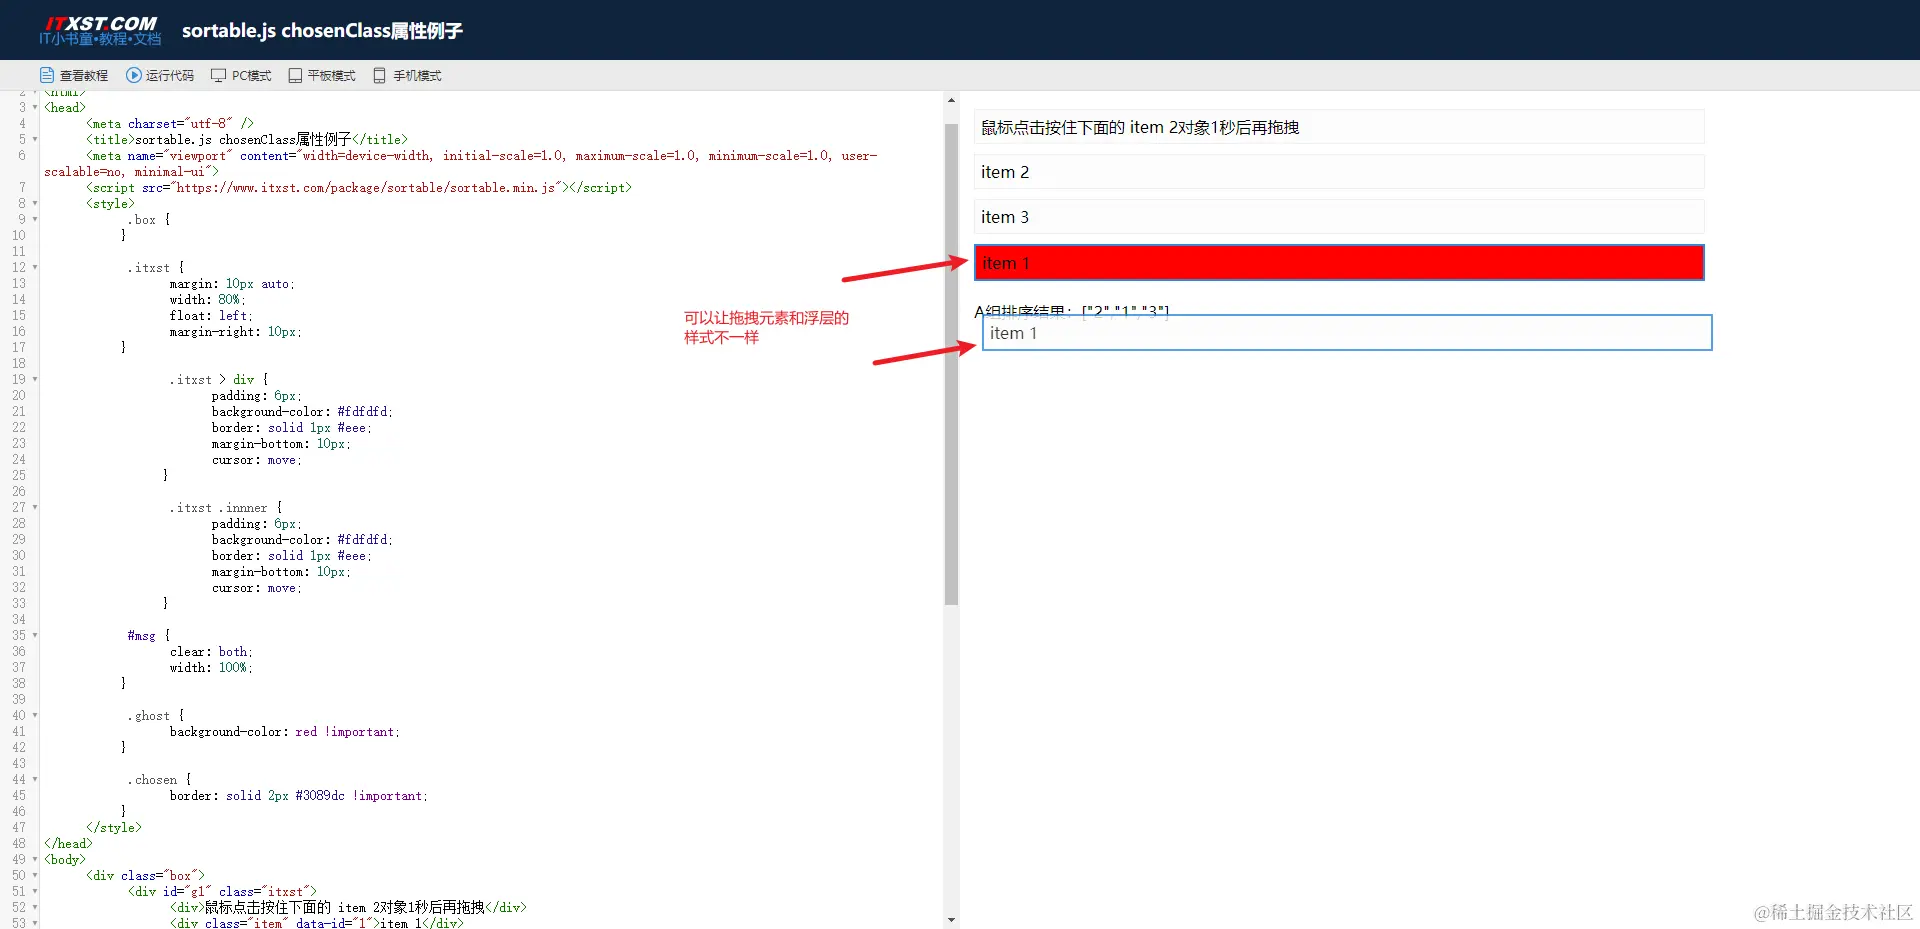Switch preview to PC模式

point(241,75)
